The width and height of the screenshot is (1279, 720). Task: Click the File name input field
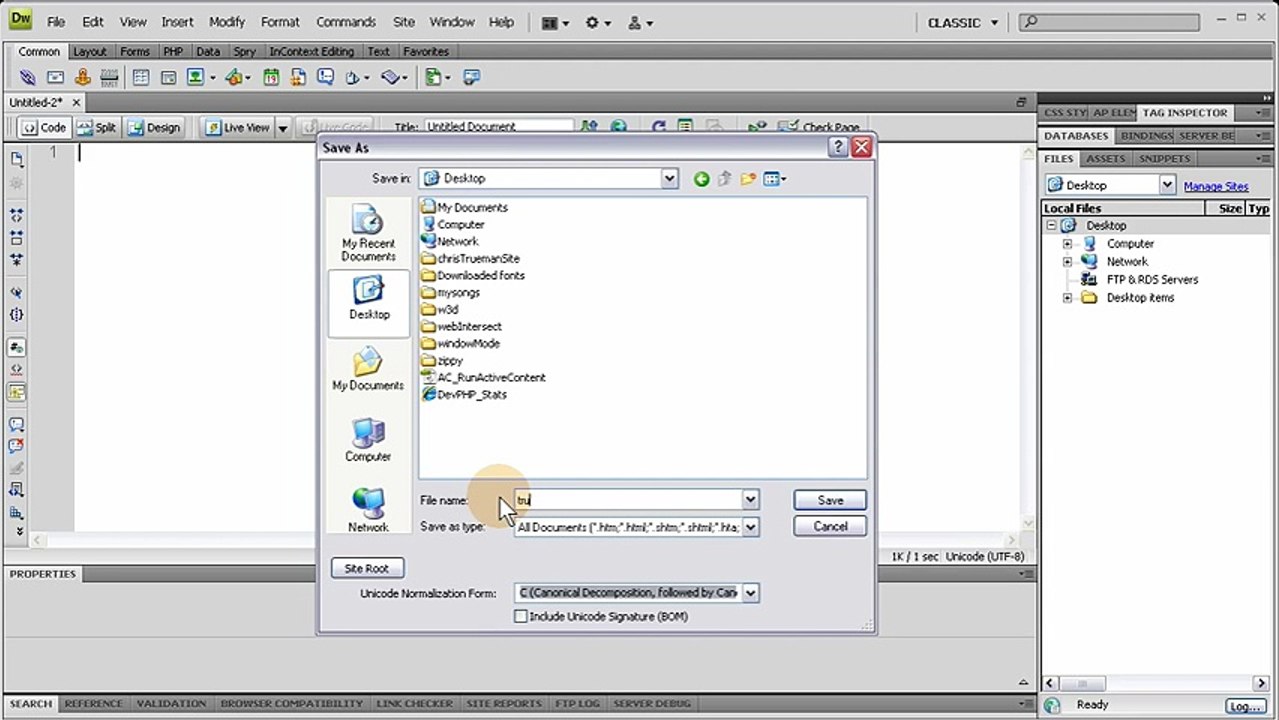pos(628,500)
